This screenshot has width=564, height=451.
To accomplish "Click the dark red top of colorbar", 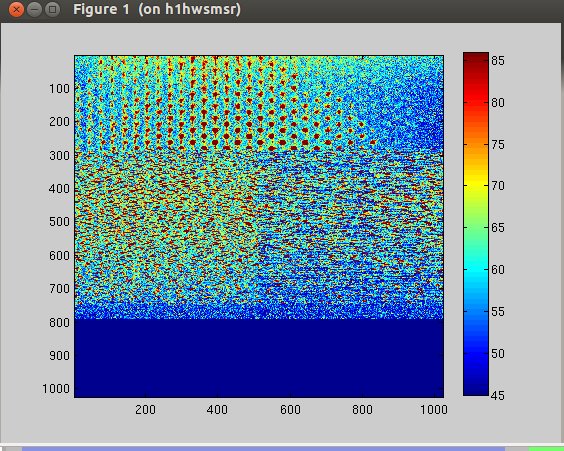I will 476,58.
